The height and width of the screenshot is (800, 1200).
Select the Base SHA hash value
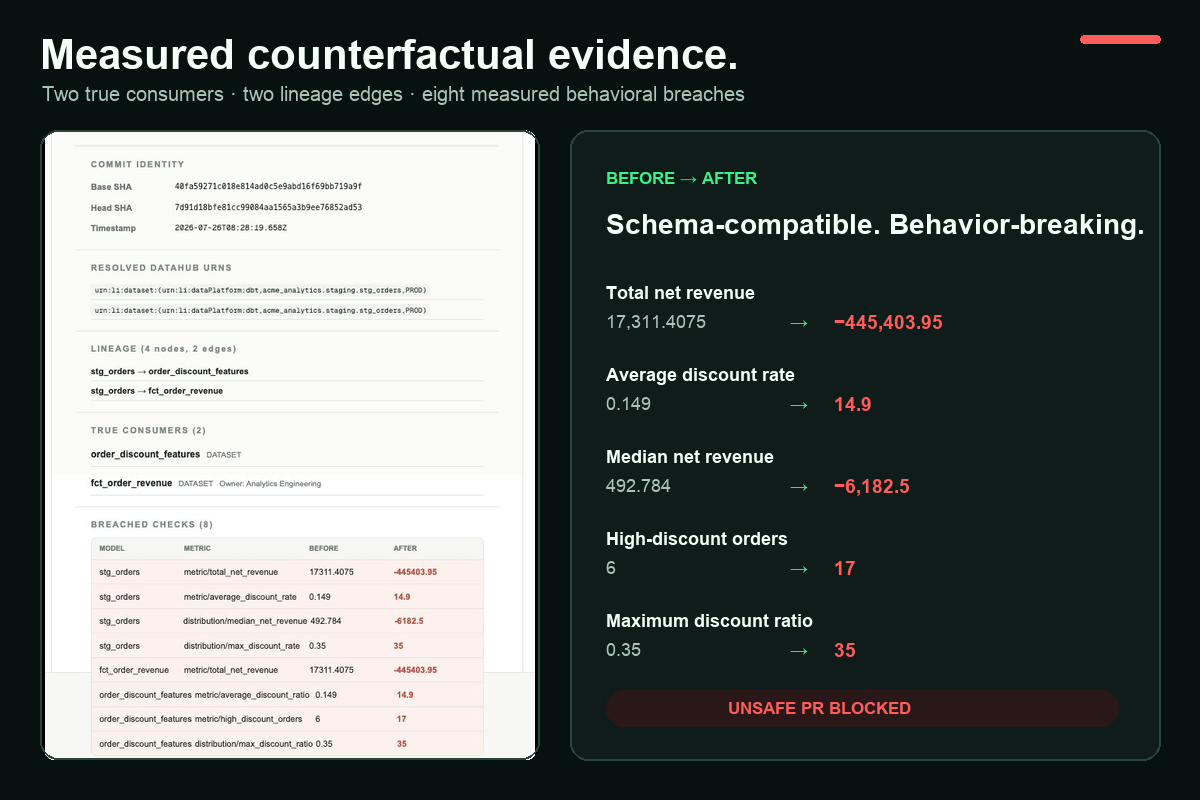pyautogui.click(x=268, y=186)
